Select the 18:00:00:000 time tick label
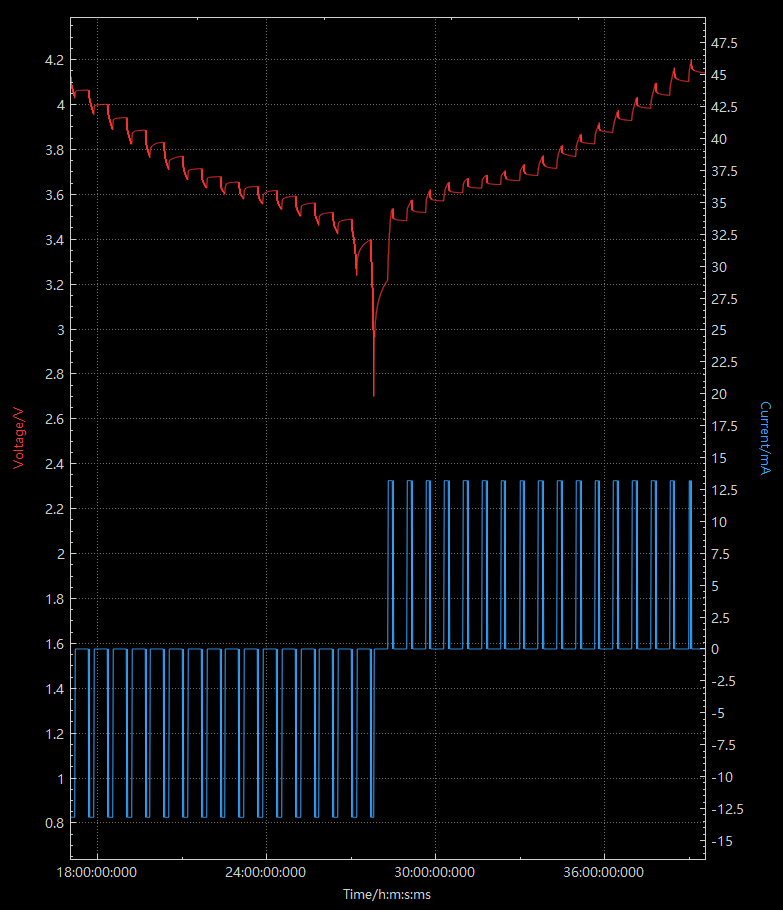This screenshot has width=783, height=910. point(97,872)
